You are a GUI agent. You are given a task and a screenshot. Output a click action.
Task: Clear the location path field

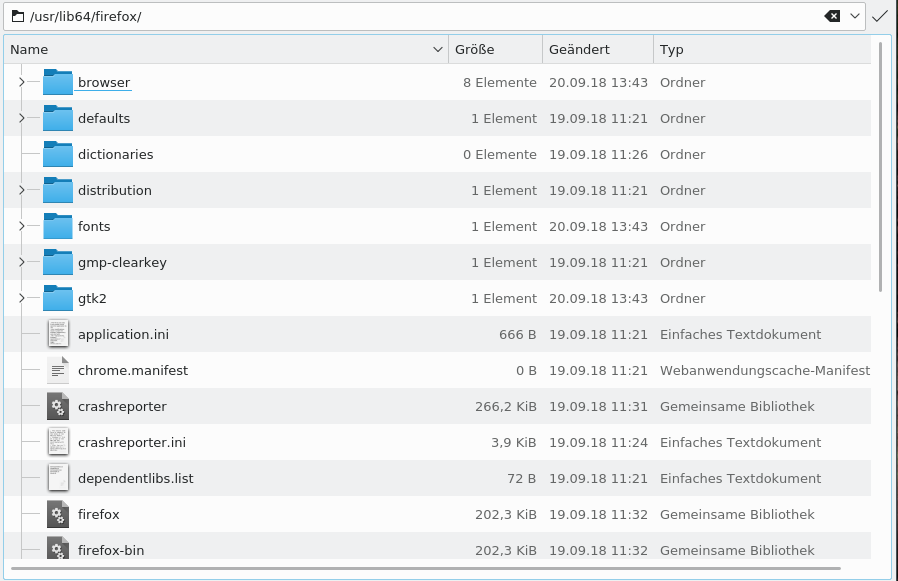click(832, 16)
